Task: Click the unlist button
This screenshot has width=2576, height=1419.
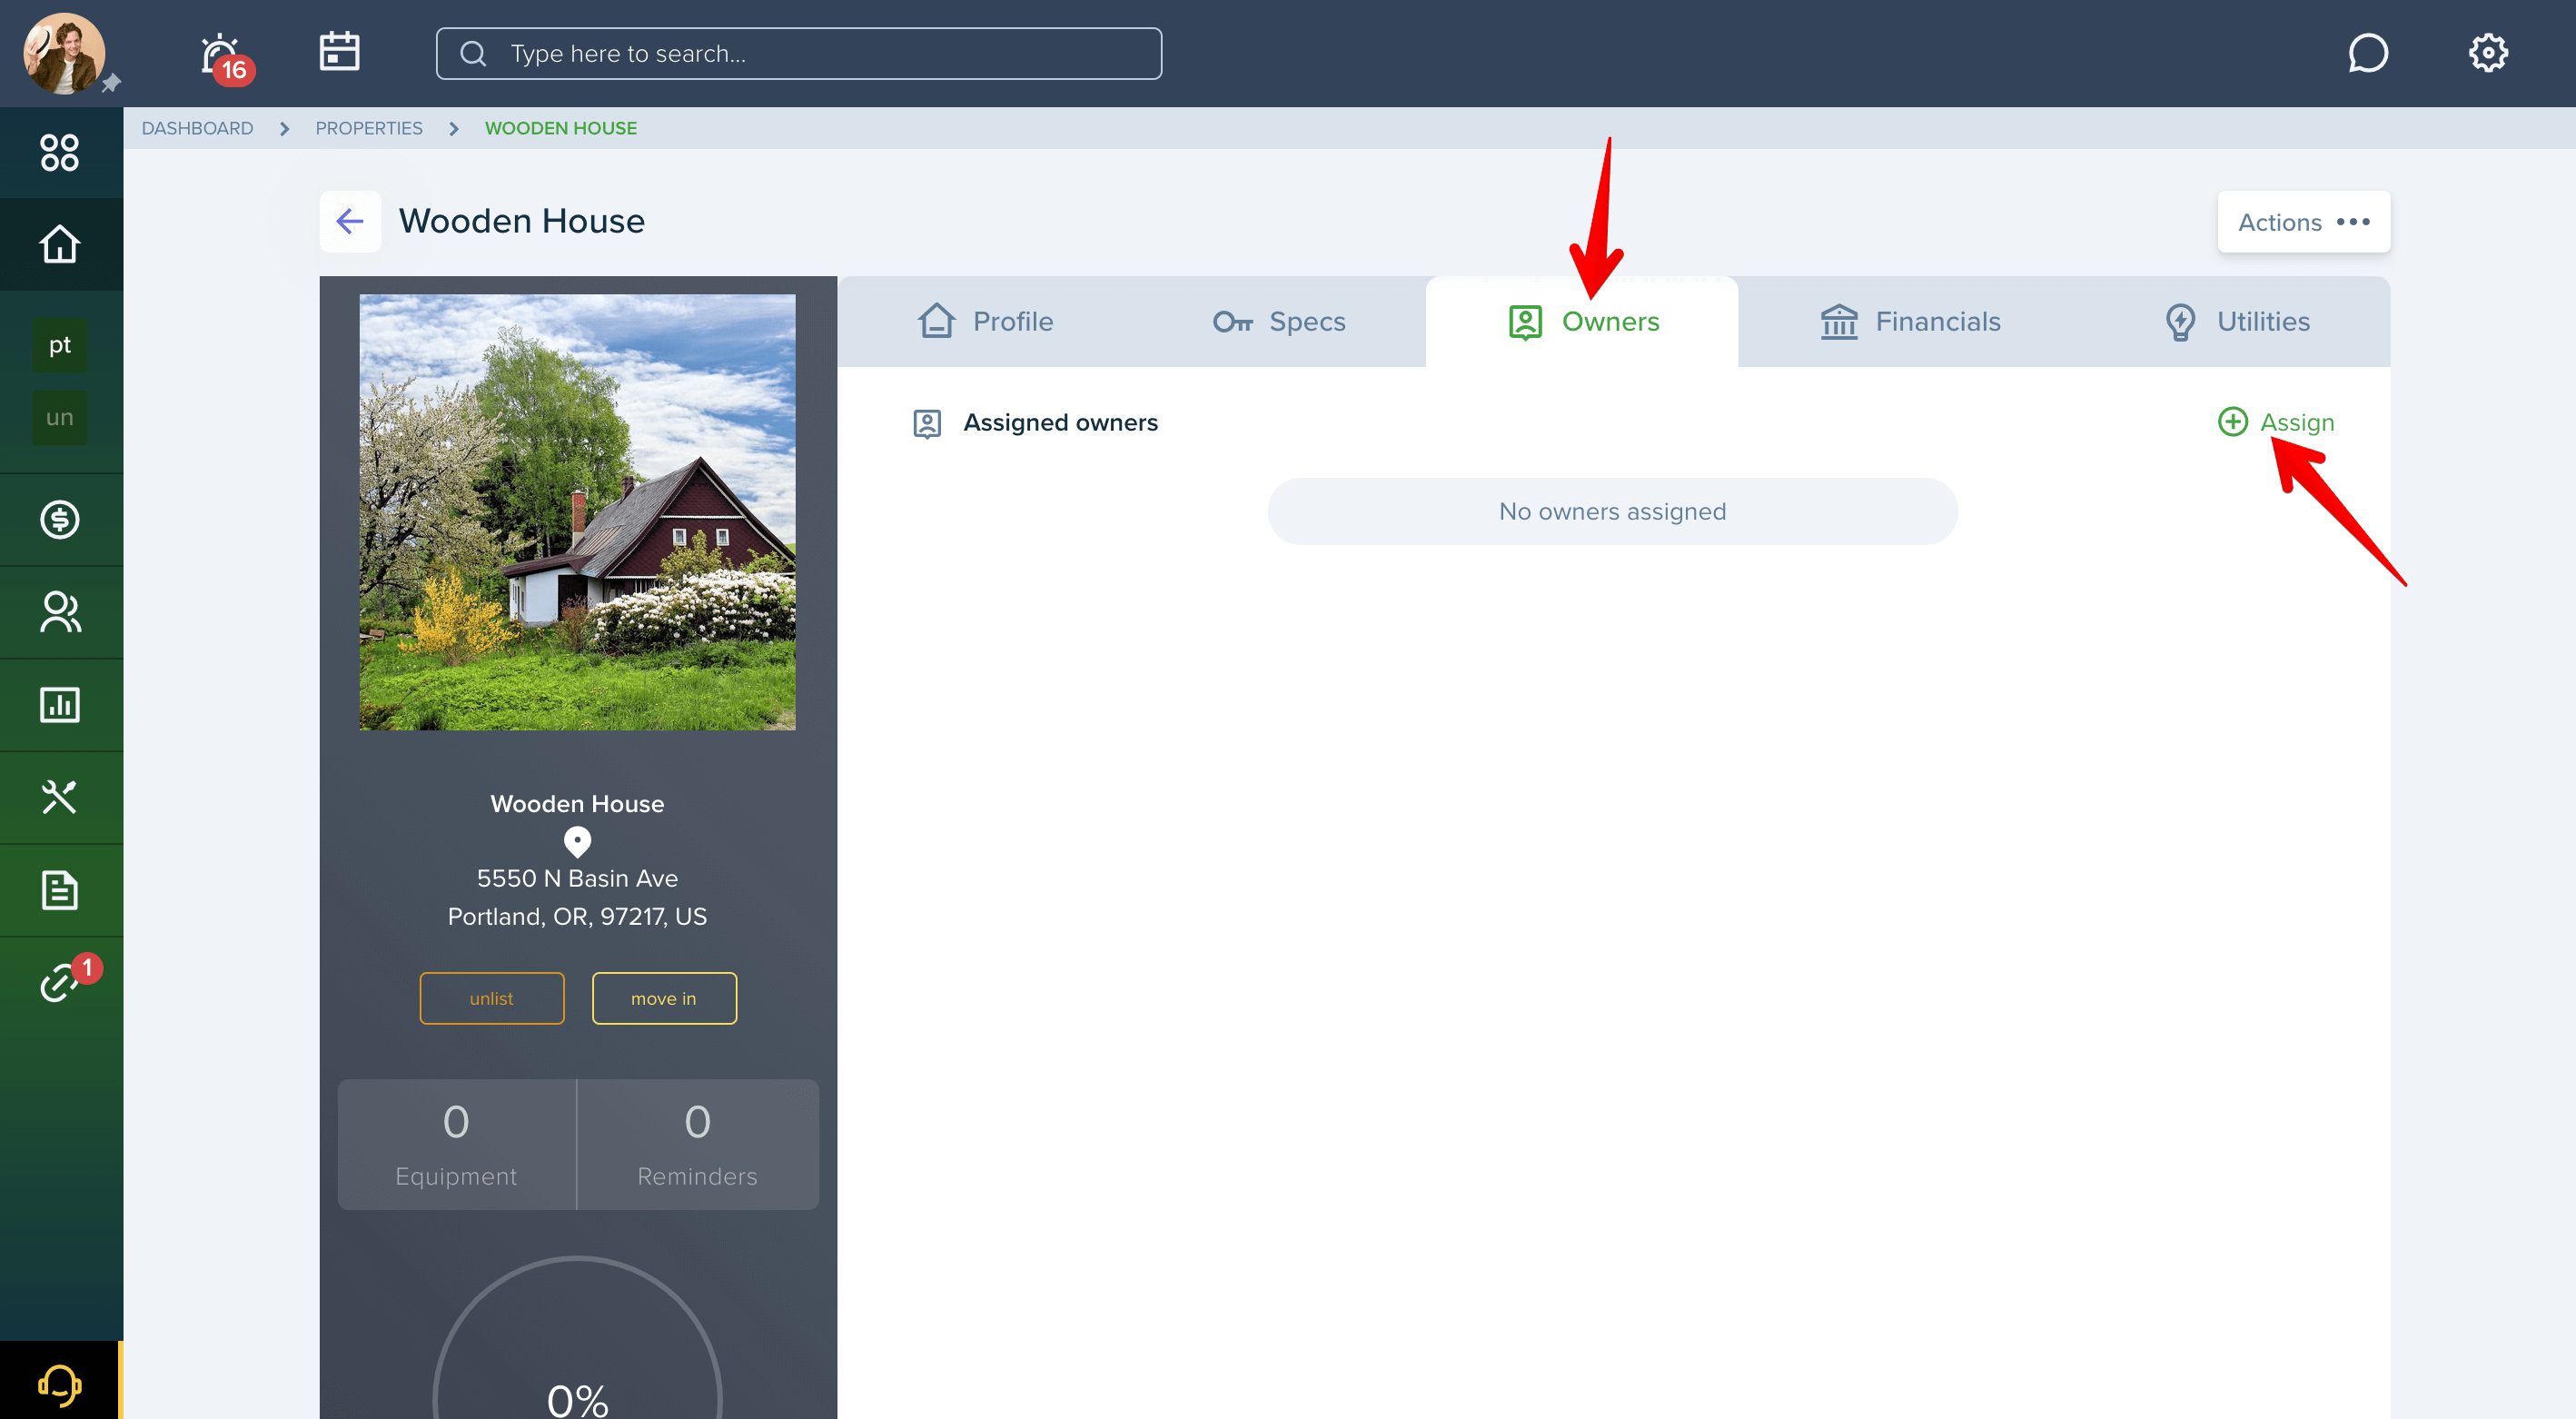Action: [491, 998]
